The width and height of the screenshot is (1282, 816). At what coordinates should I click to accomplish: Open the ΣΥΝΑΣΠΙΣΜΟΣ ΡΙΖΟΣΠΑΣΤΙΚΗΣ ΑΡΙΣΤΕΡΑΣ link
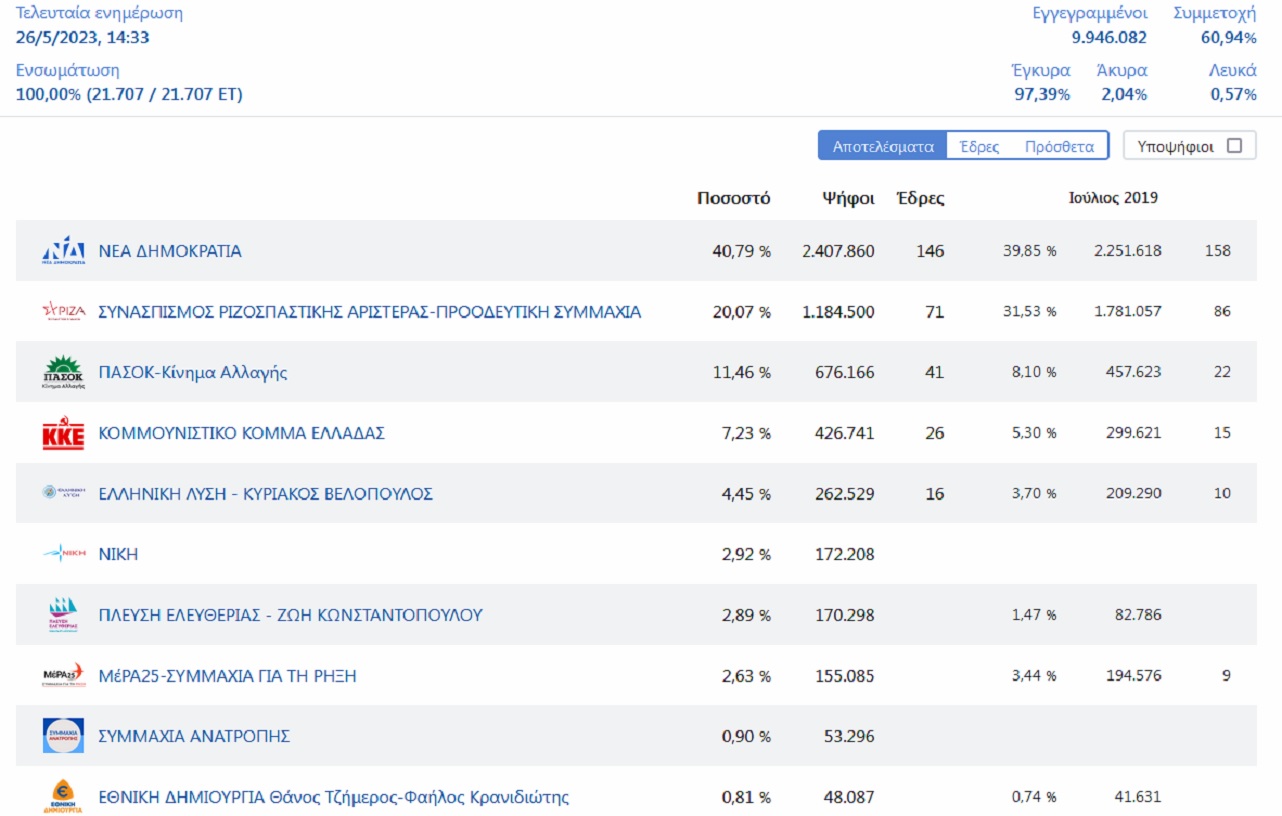370,312
